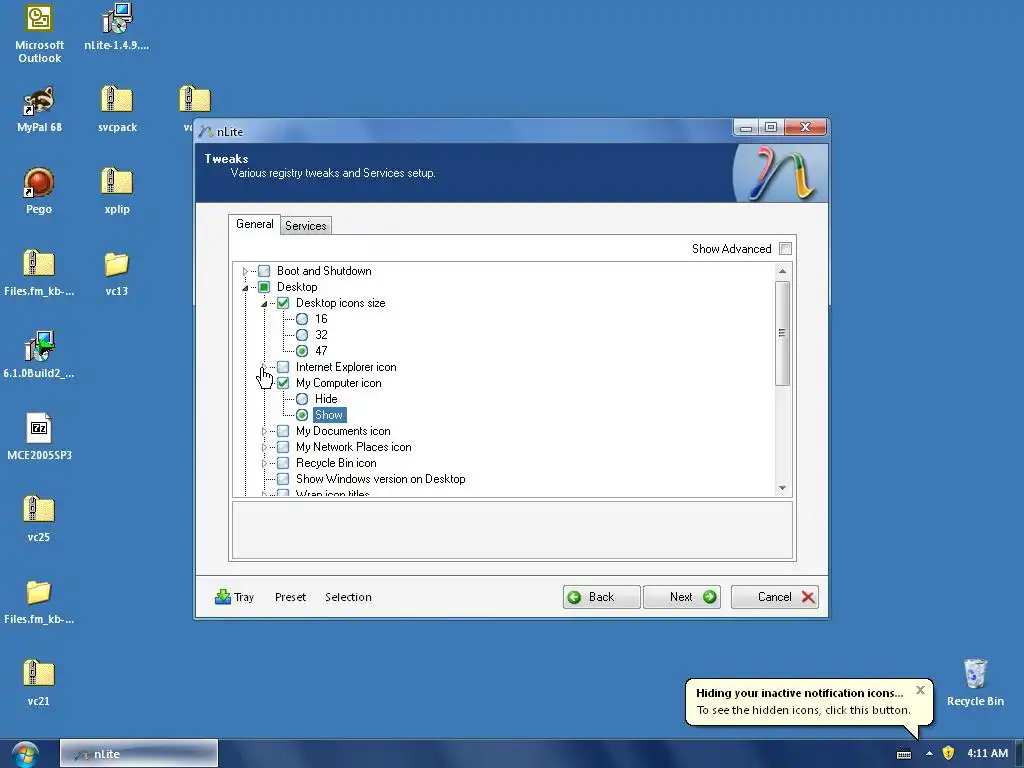
Task: Open the vc13 folder icon
Action: click(117, 274)
